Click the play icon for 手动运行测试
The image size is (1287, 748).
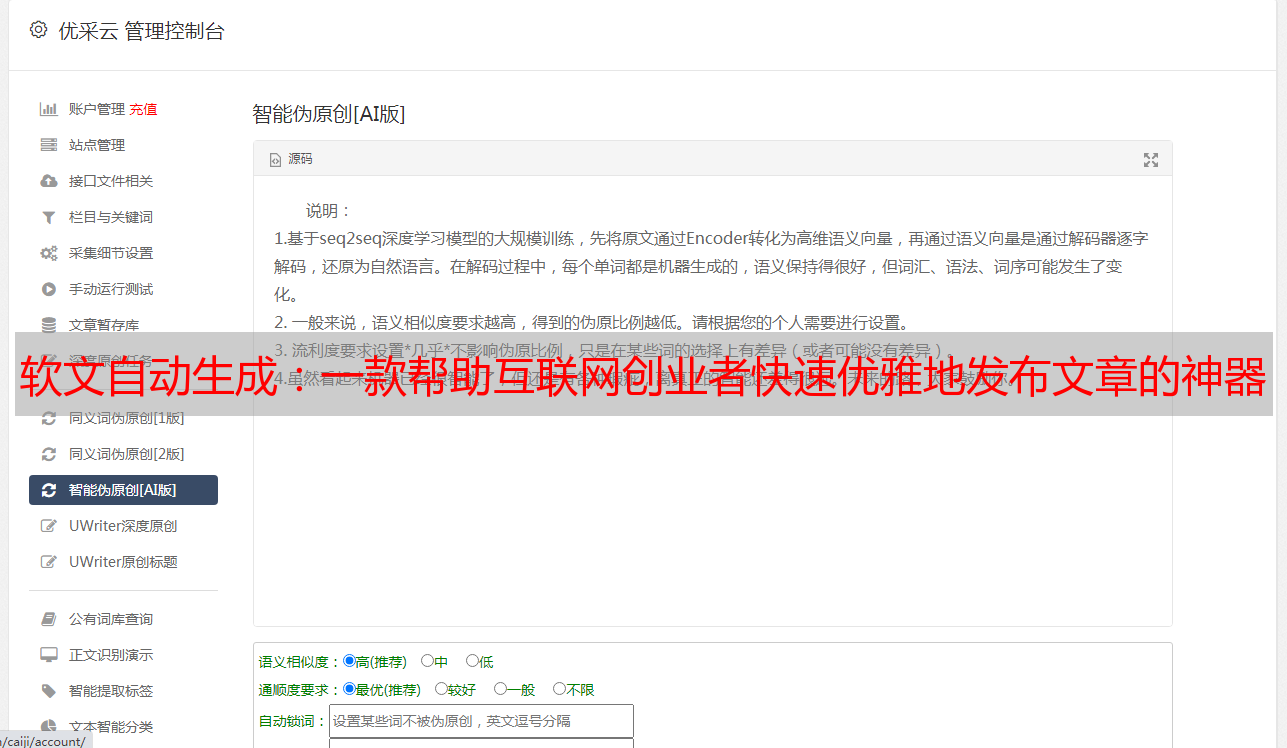tap(48, 289)
